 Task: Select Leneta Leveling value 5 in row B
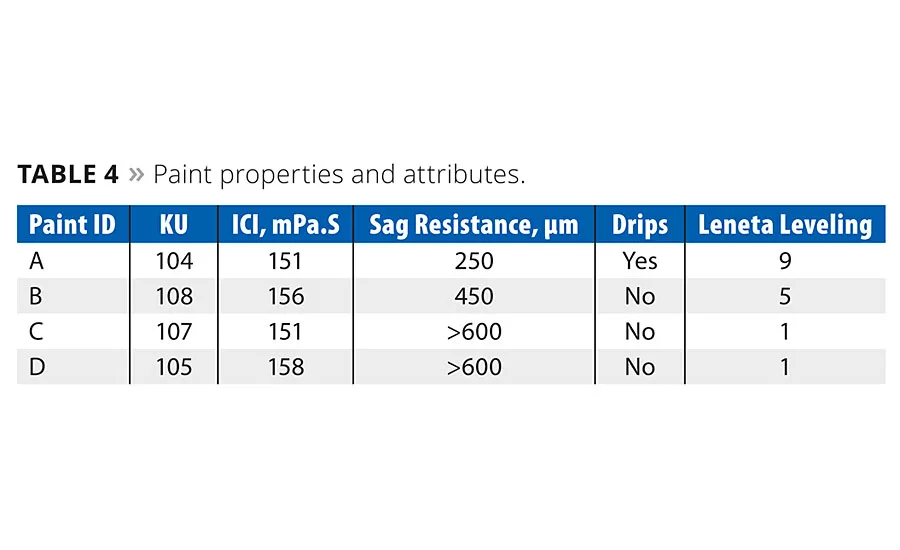click(785, 297)
